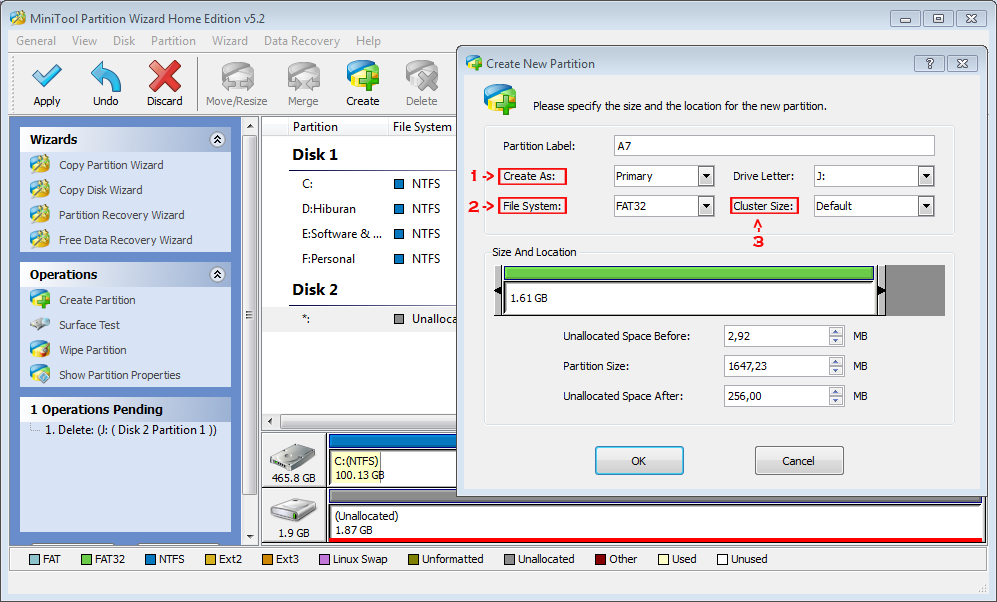Screen dimensions: 997x602
Task: Decrease Unallocated Space After with spinner
Action: click(836, 400)
